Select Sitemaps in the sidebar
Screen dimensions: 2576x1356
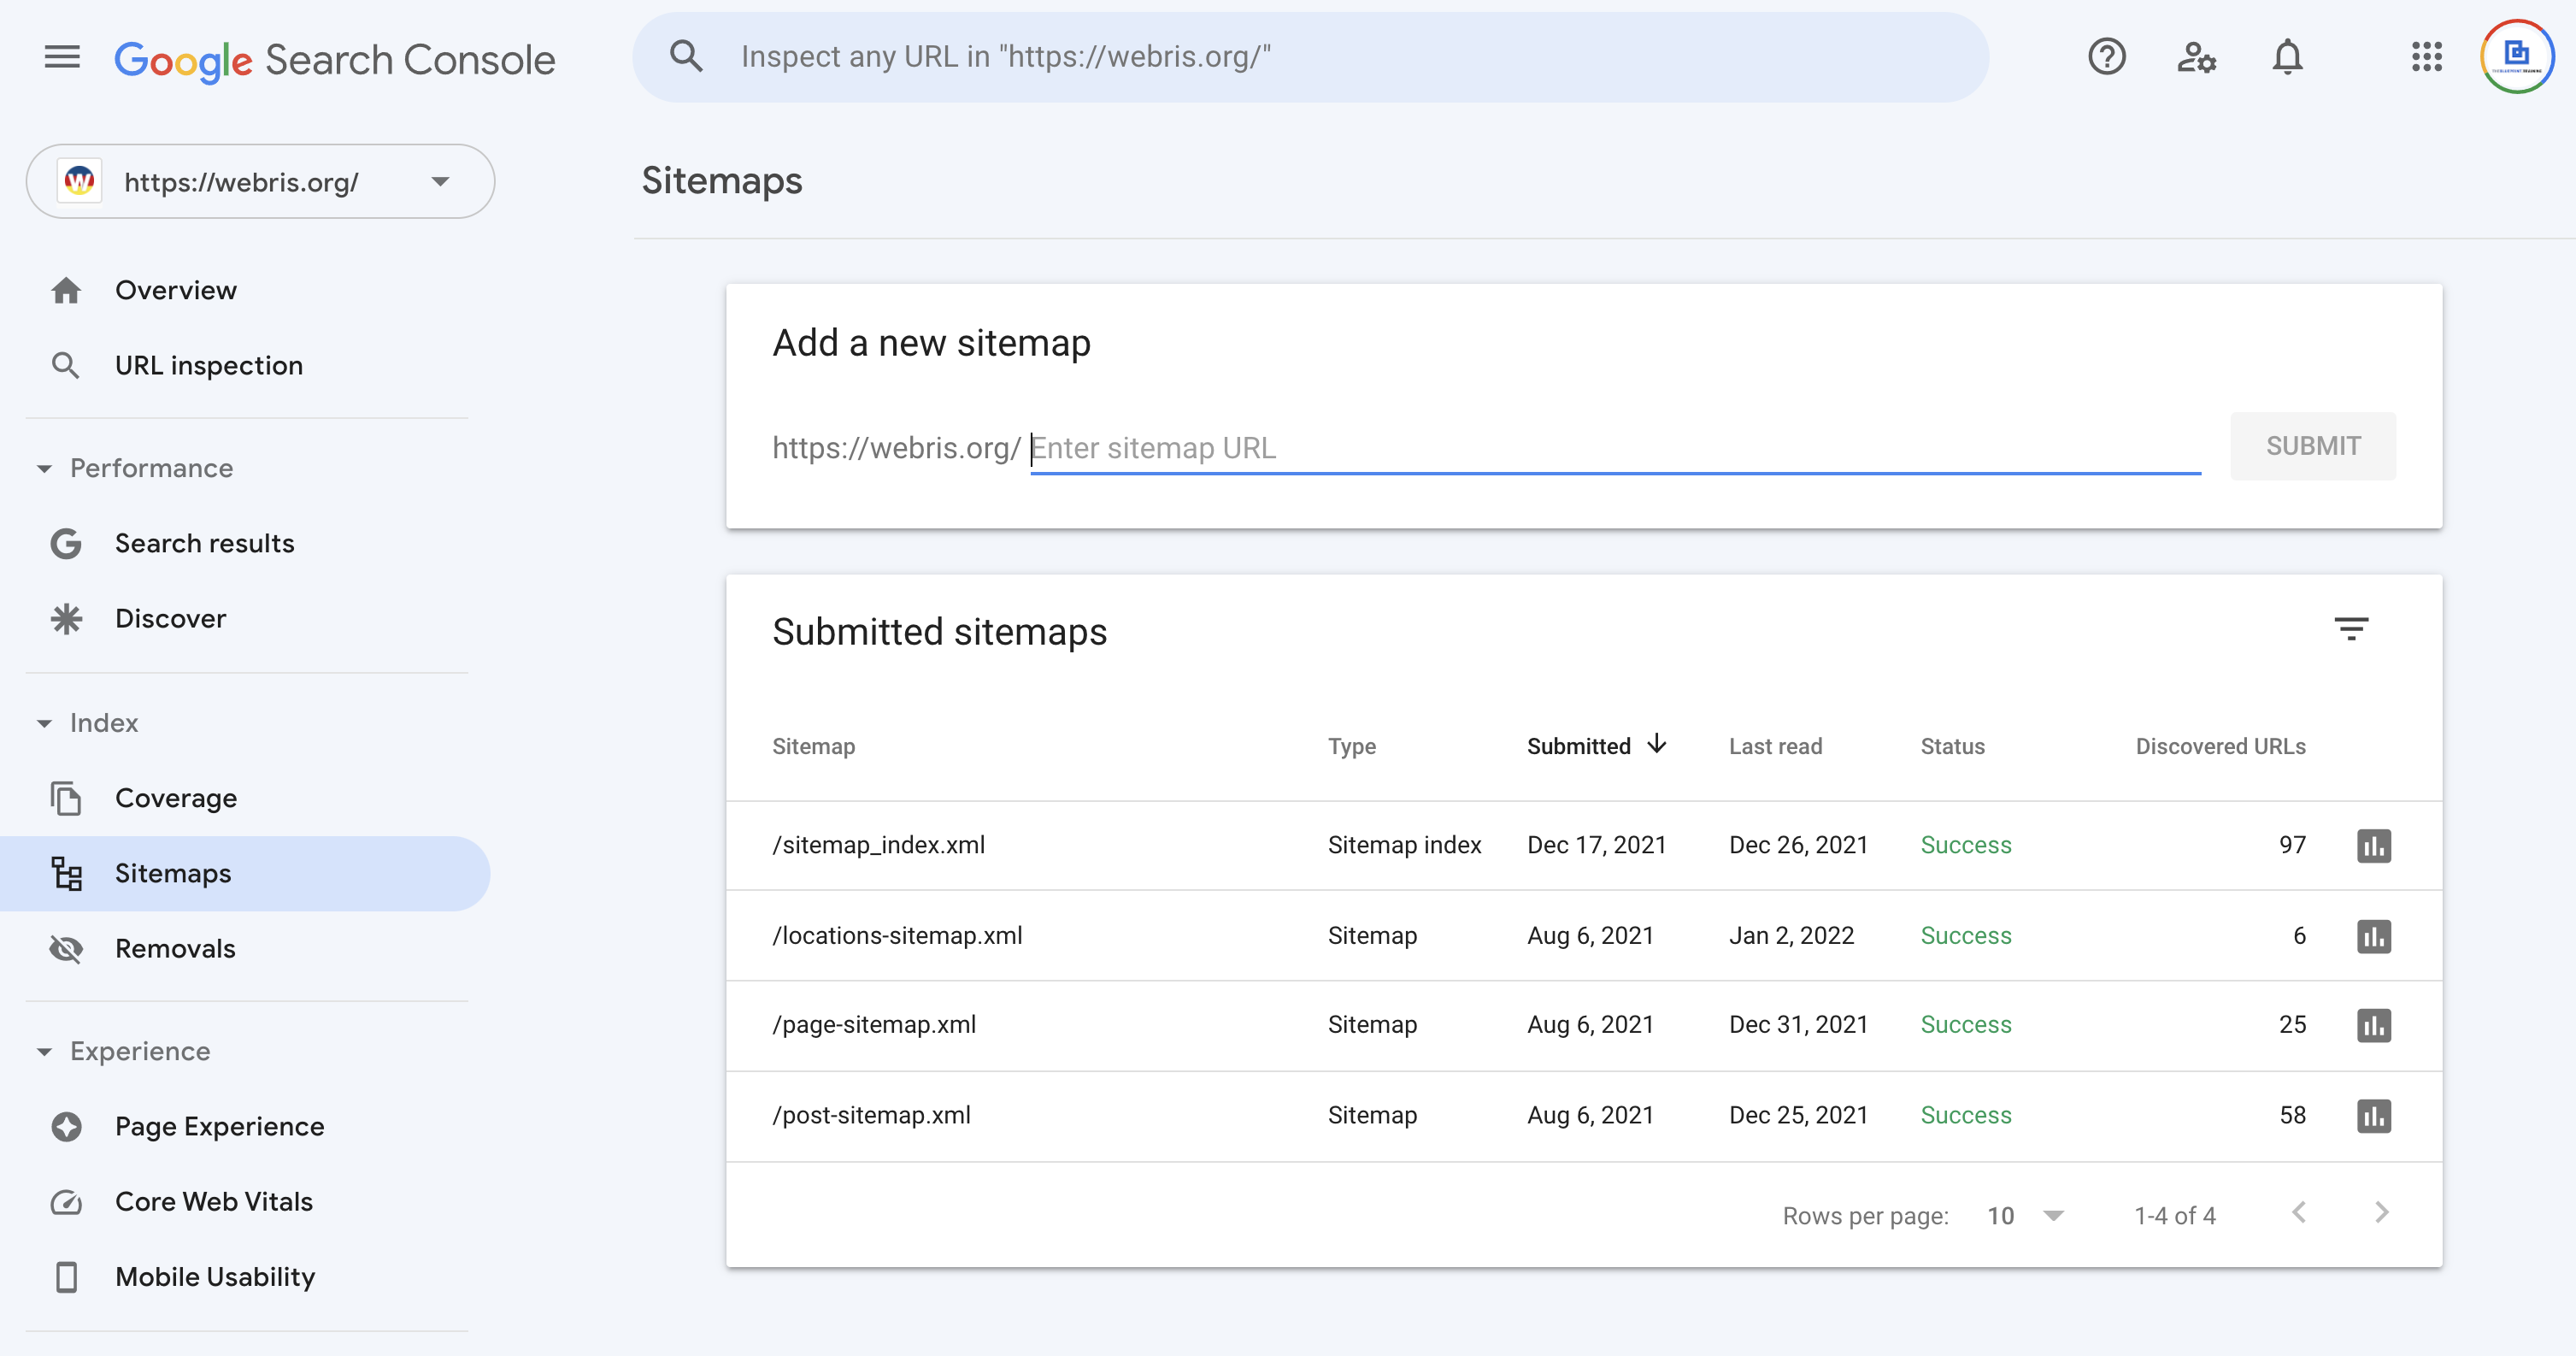245,873
